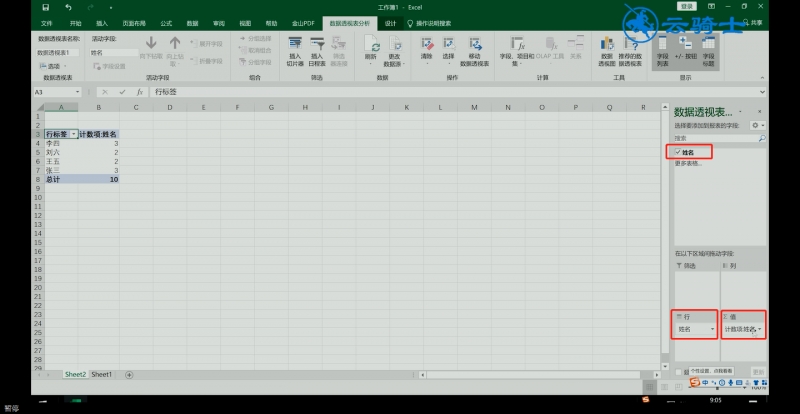The width and height of the screenshot is (800, 414).
Task: Click the 计数项:姓名 header cell B3
Action: tap(98, 134)
